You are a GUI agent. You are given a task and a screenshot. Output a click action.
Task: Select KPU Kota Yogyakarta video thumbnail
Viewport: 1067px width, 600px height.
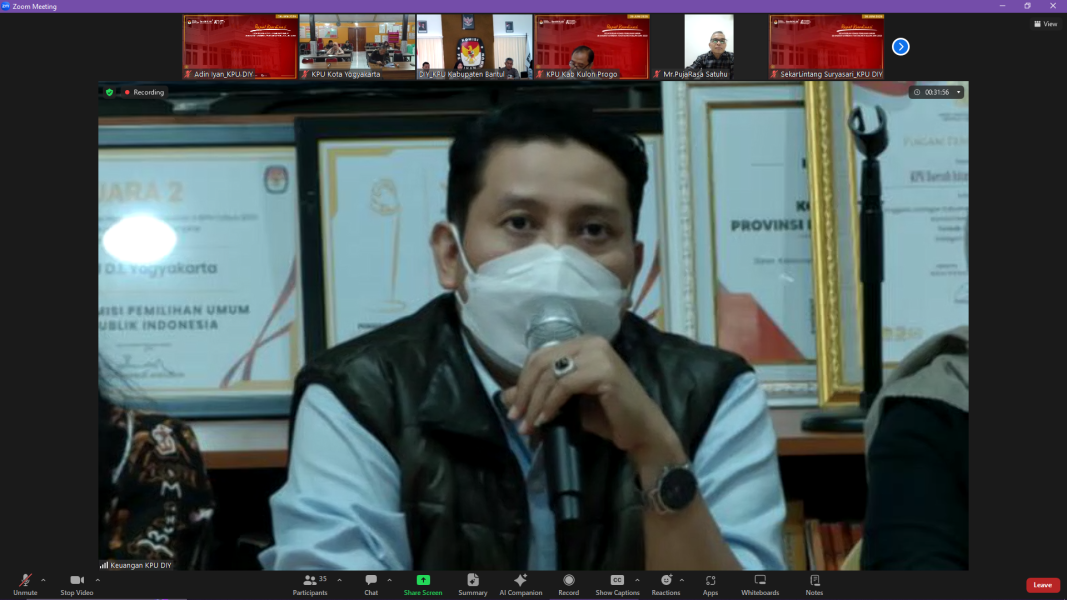point(357,47)
